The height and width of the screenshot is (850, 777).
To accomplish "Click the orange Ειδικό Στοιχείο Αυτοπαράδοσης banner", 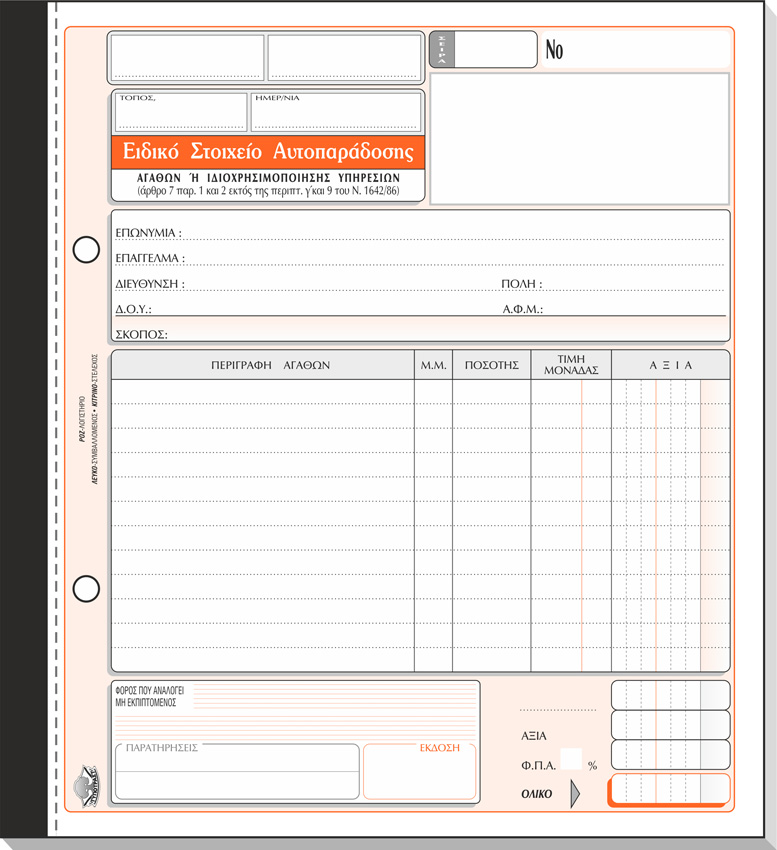I will point(267,152).
